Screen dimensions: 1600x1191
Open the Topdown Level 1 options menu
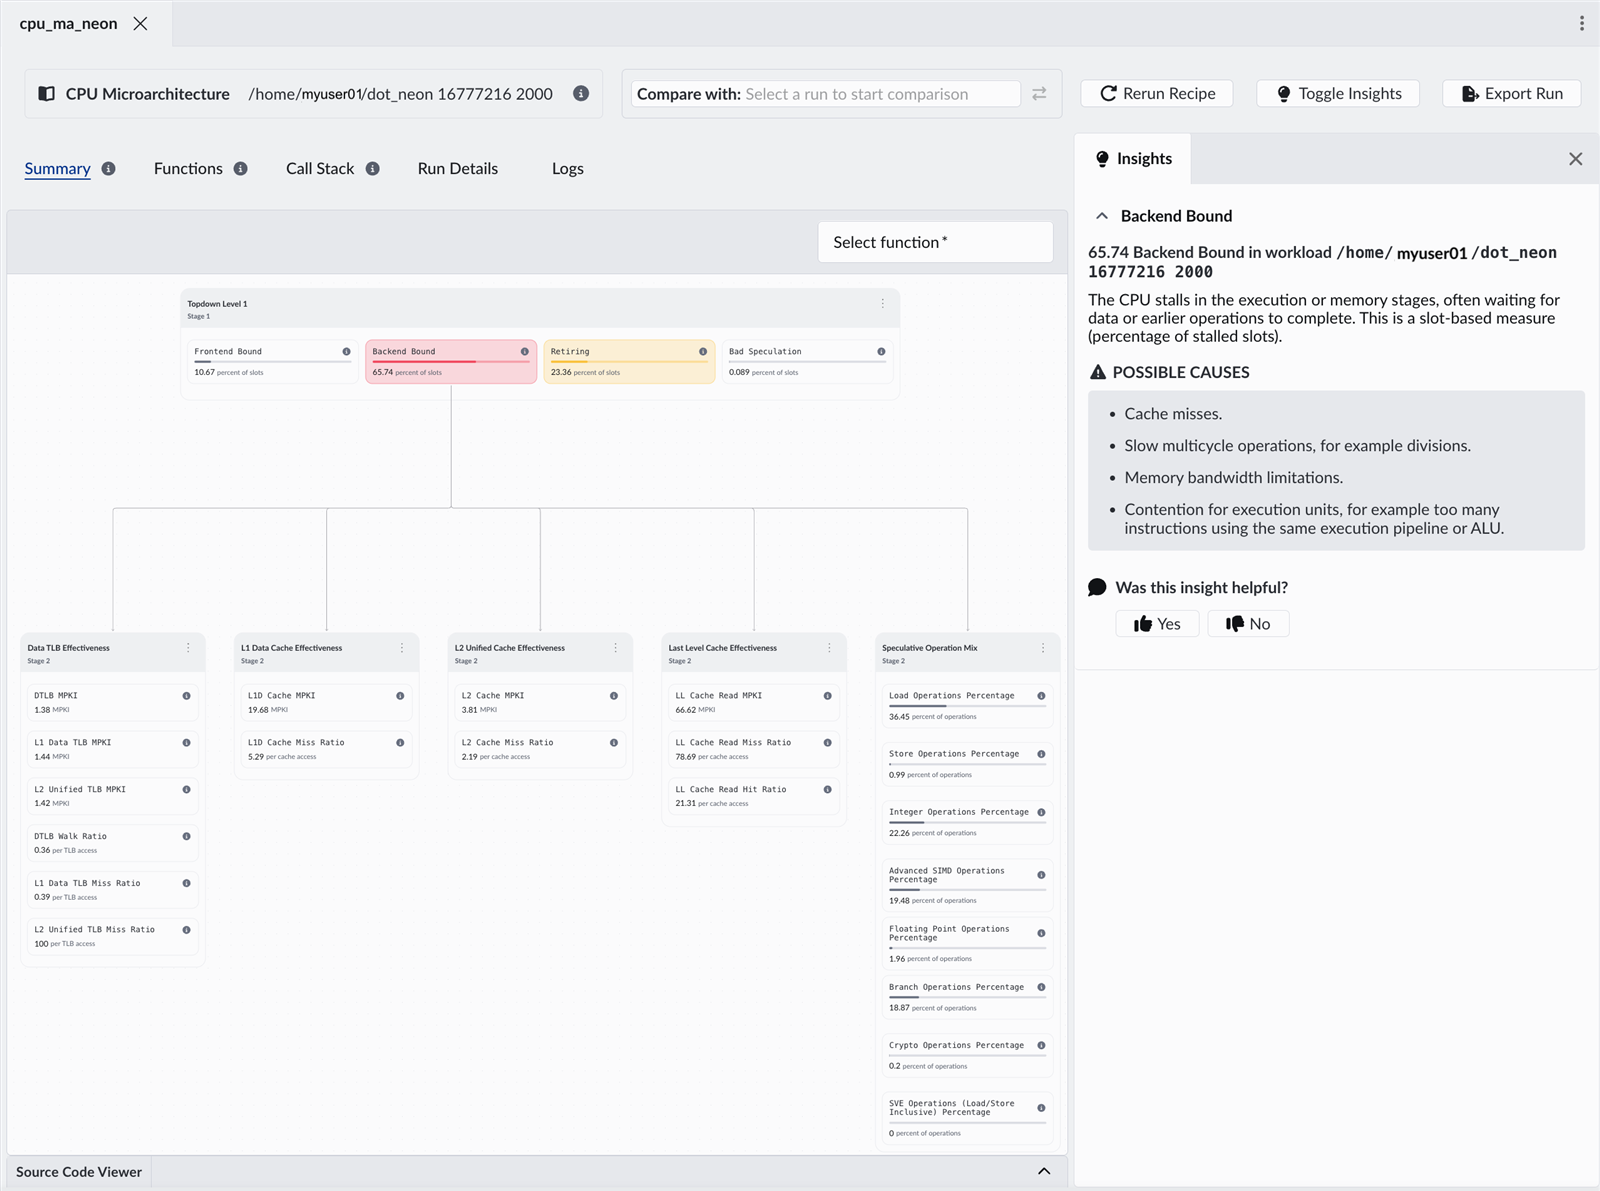882,304
